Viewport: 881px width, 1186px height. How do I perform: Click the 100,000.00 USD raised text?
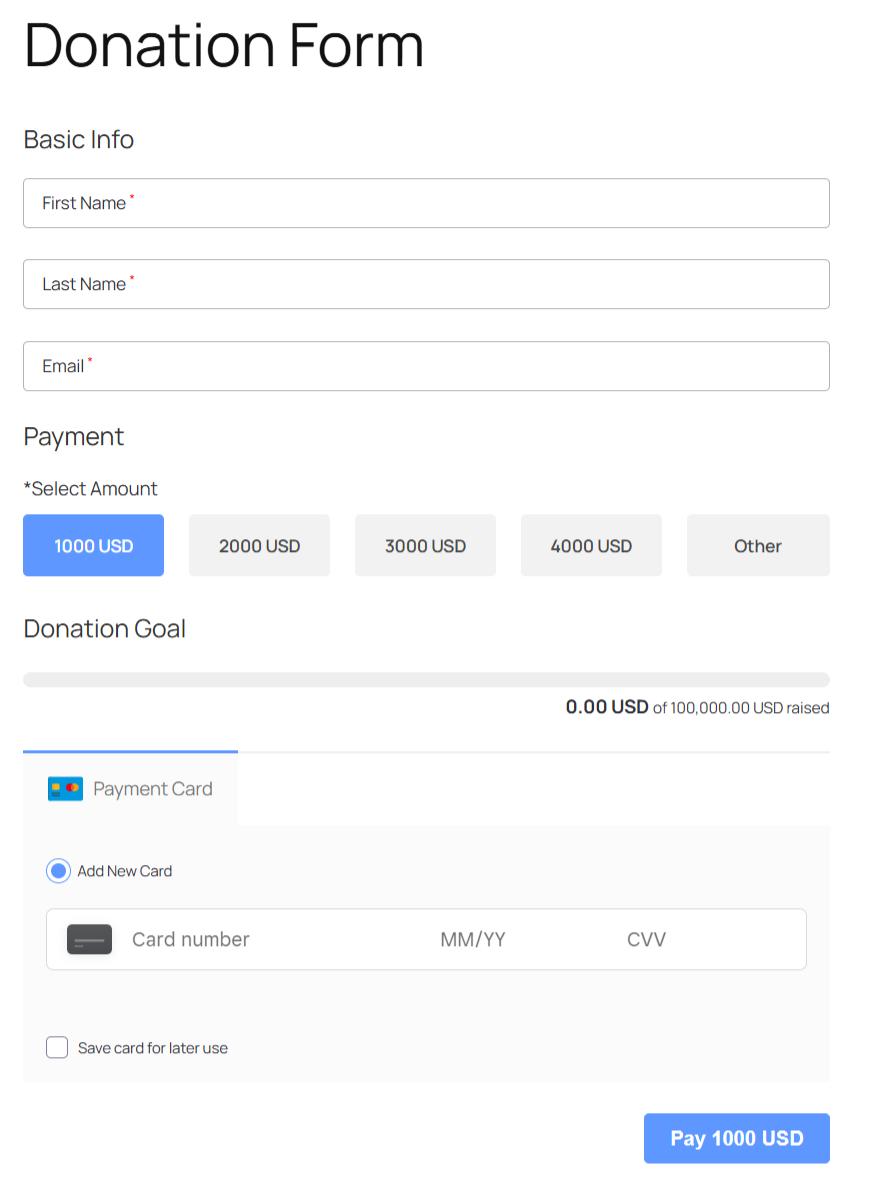click(x=741, y=708)
